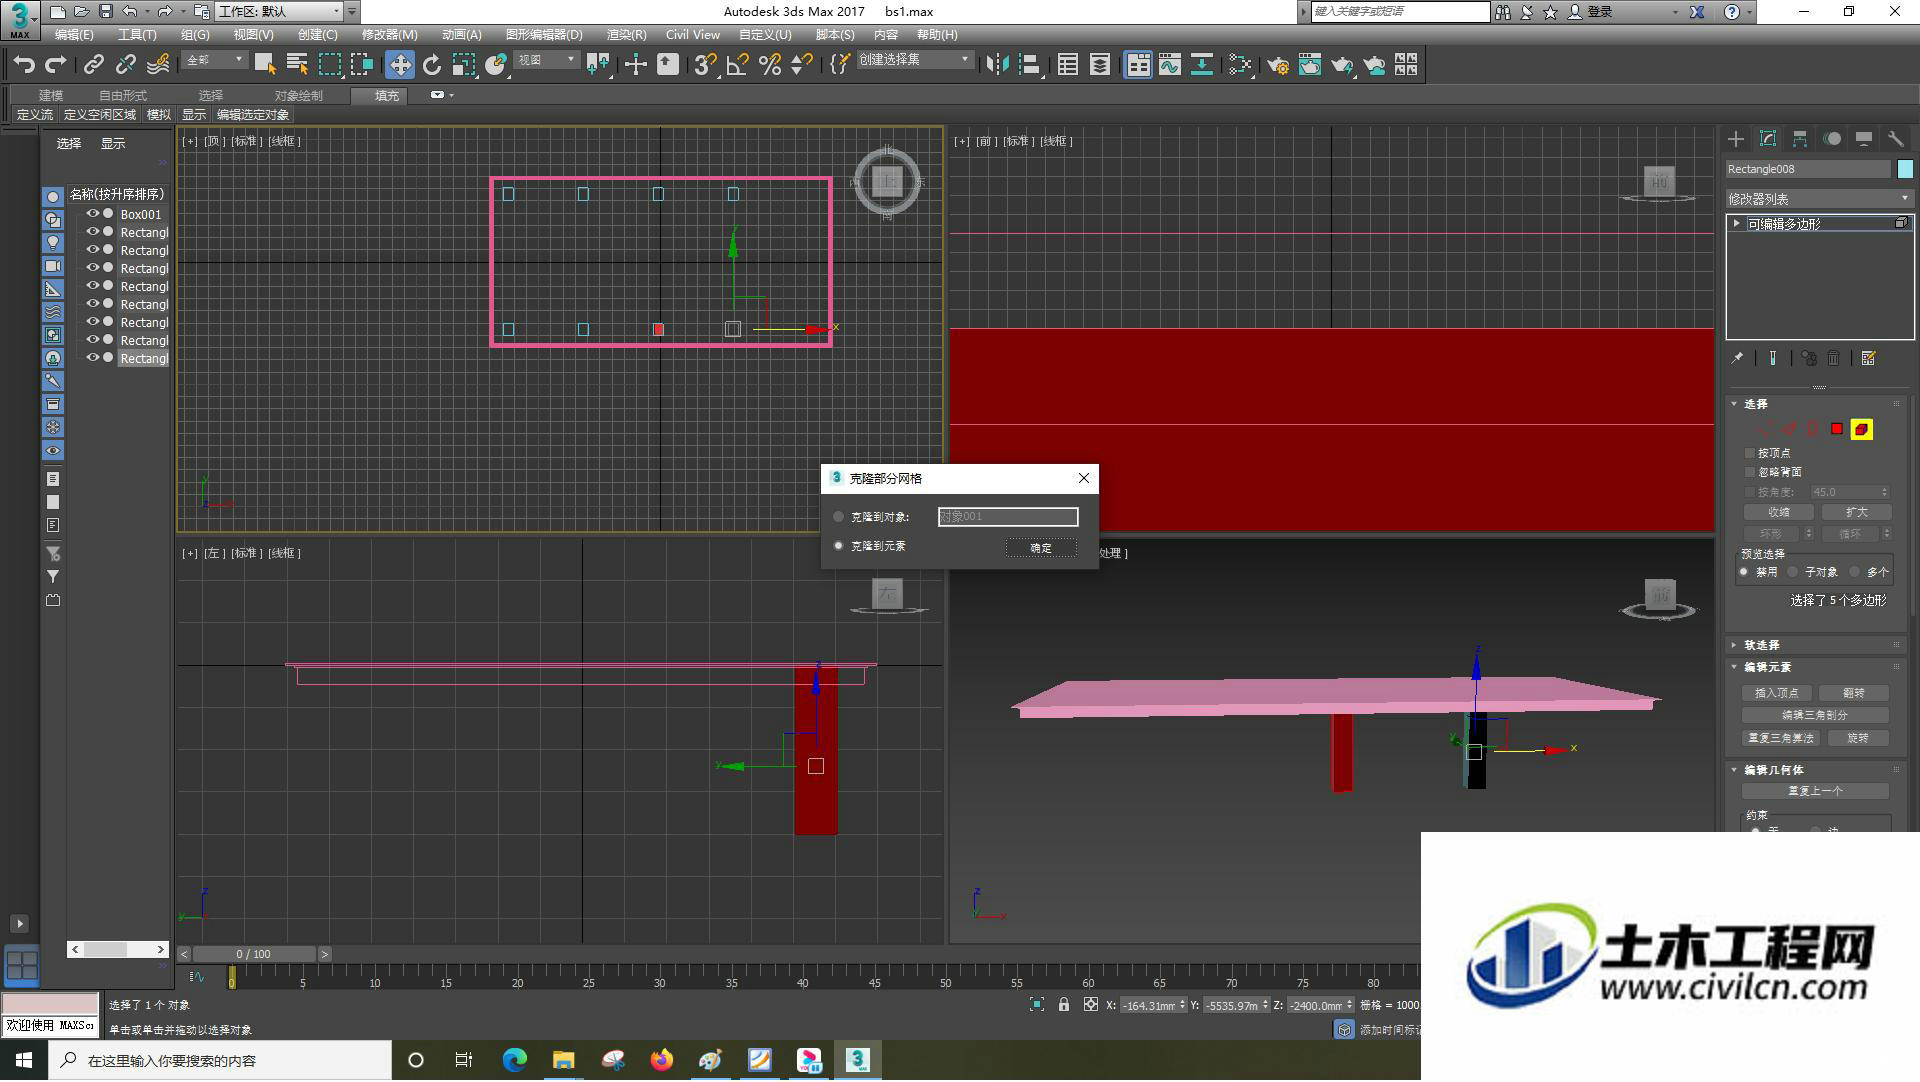1920x1082 pixels.
Task: Open the 渲染(R) menu
Action: [x=626, y=35]
